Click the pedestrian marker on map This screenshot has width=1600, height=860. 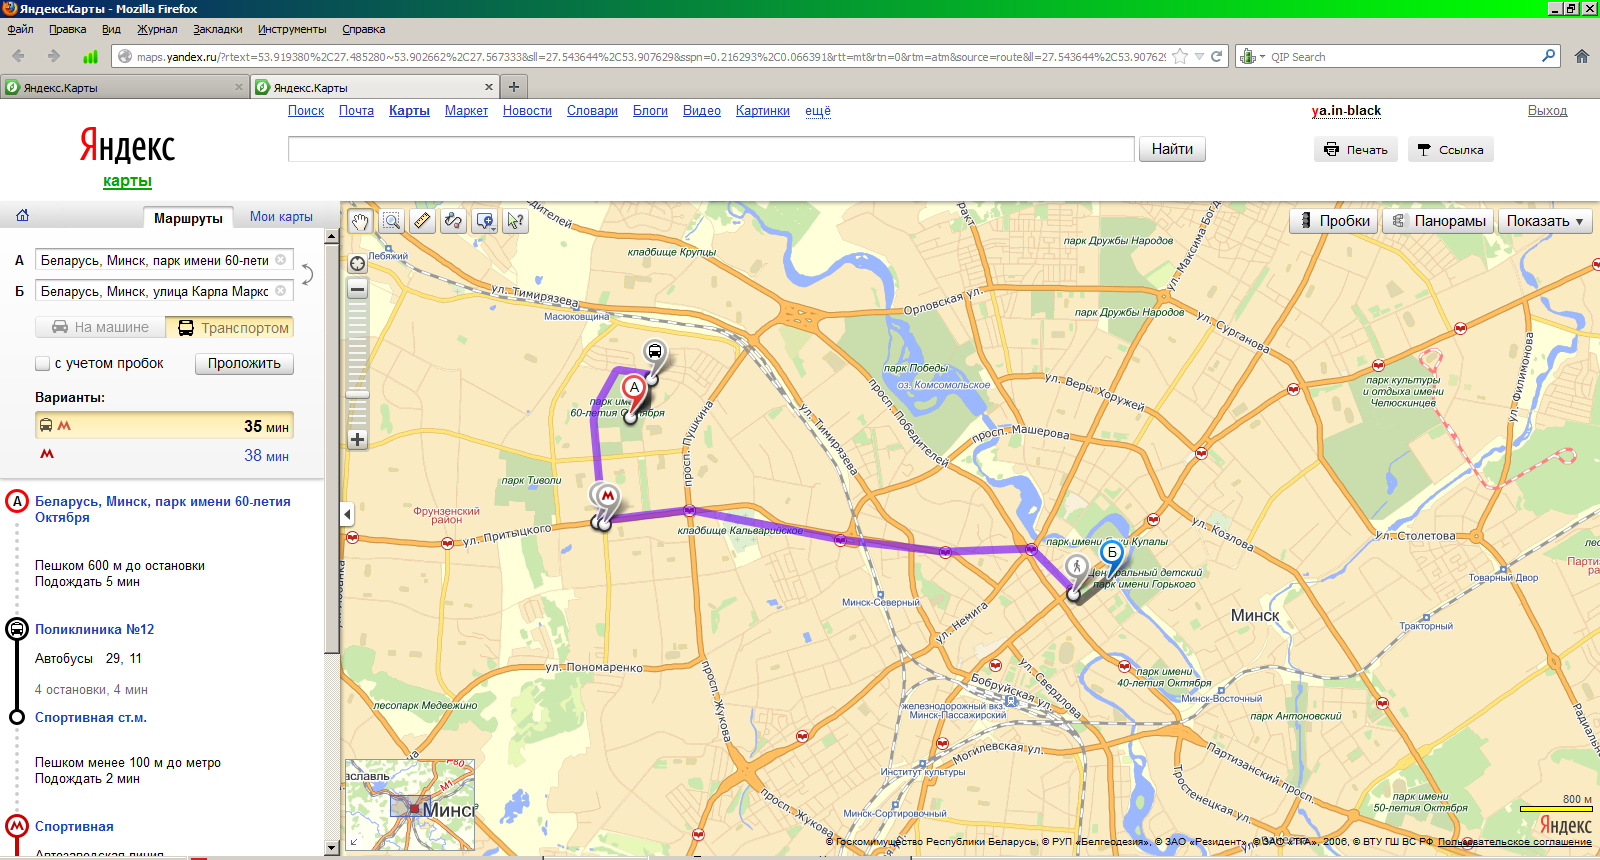click(x=1077, y=567)
